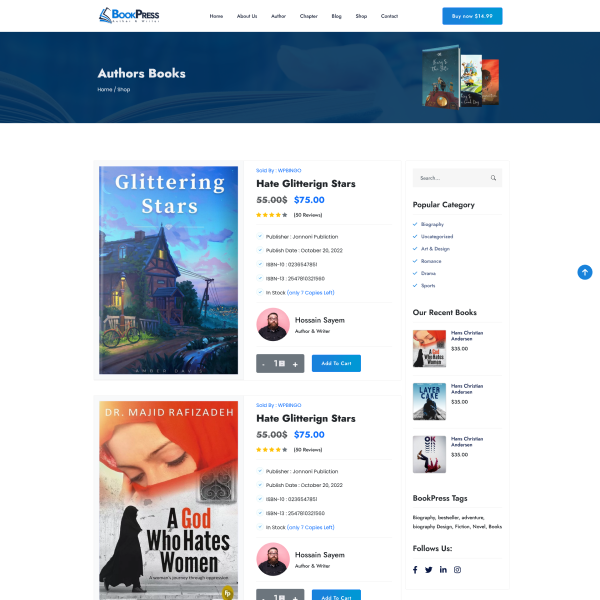Open first Hate Glitterign Stars title
The width and height of the screenshot is (600, 600).
(306, 184)
